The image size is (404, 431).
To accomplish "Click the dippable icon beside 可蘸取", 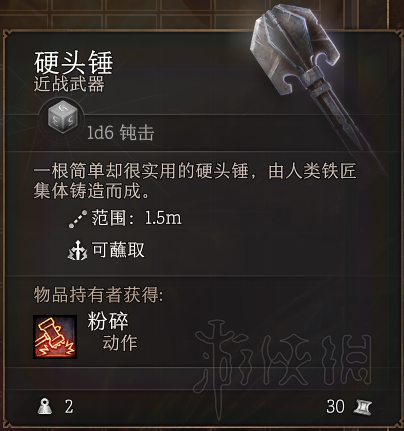I will [78, 250].
